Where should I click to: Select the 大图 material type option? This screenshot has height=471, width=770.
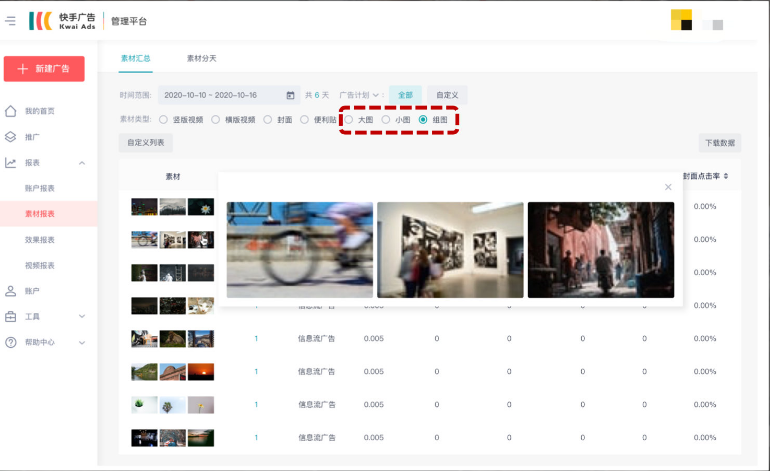click(x=349, y=120)
